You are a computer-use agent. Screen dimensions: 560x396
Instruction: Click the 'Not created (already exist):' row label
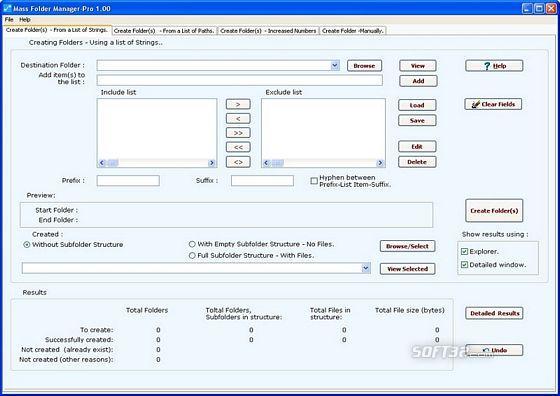[x=67, y=350]
